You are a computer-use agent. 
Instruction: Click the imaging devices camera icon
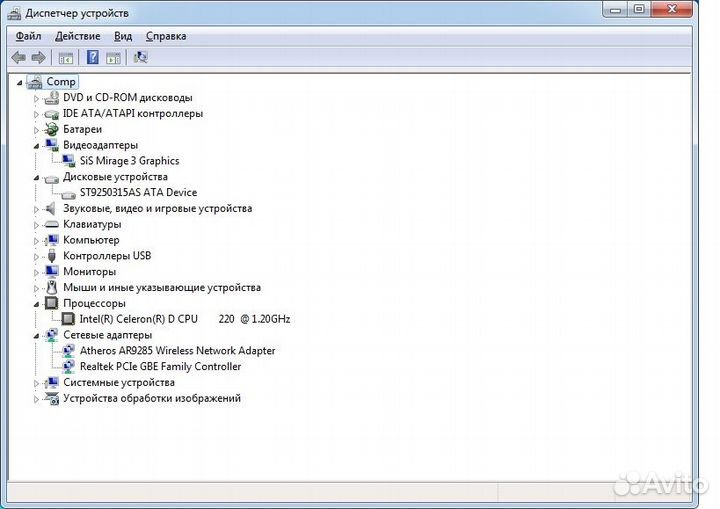pyautogui.click(x=51, y=398)
